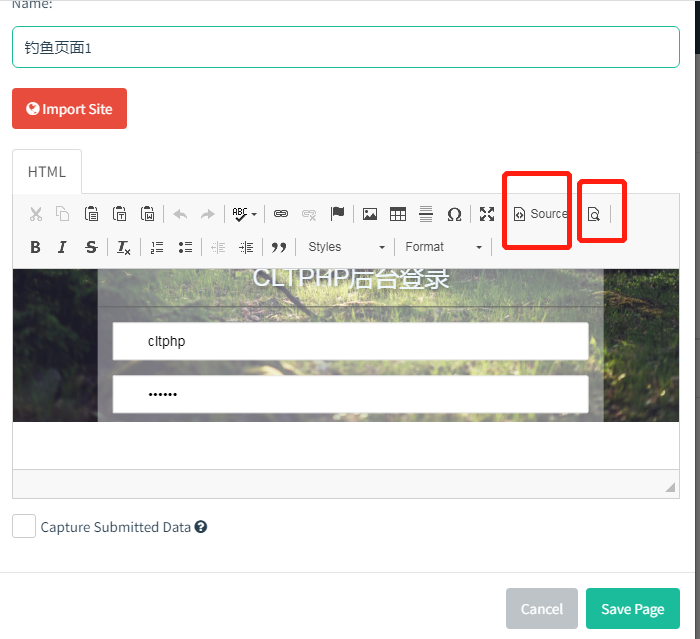Toggle strikethrough formatting
The width and height of the screenshot is (700, 639).
click(x=91, y=247)
